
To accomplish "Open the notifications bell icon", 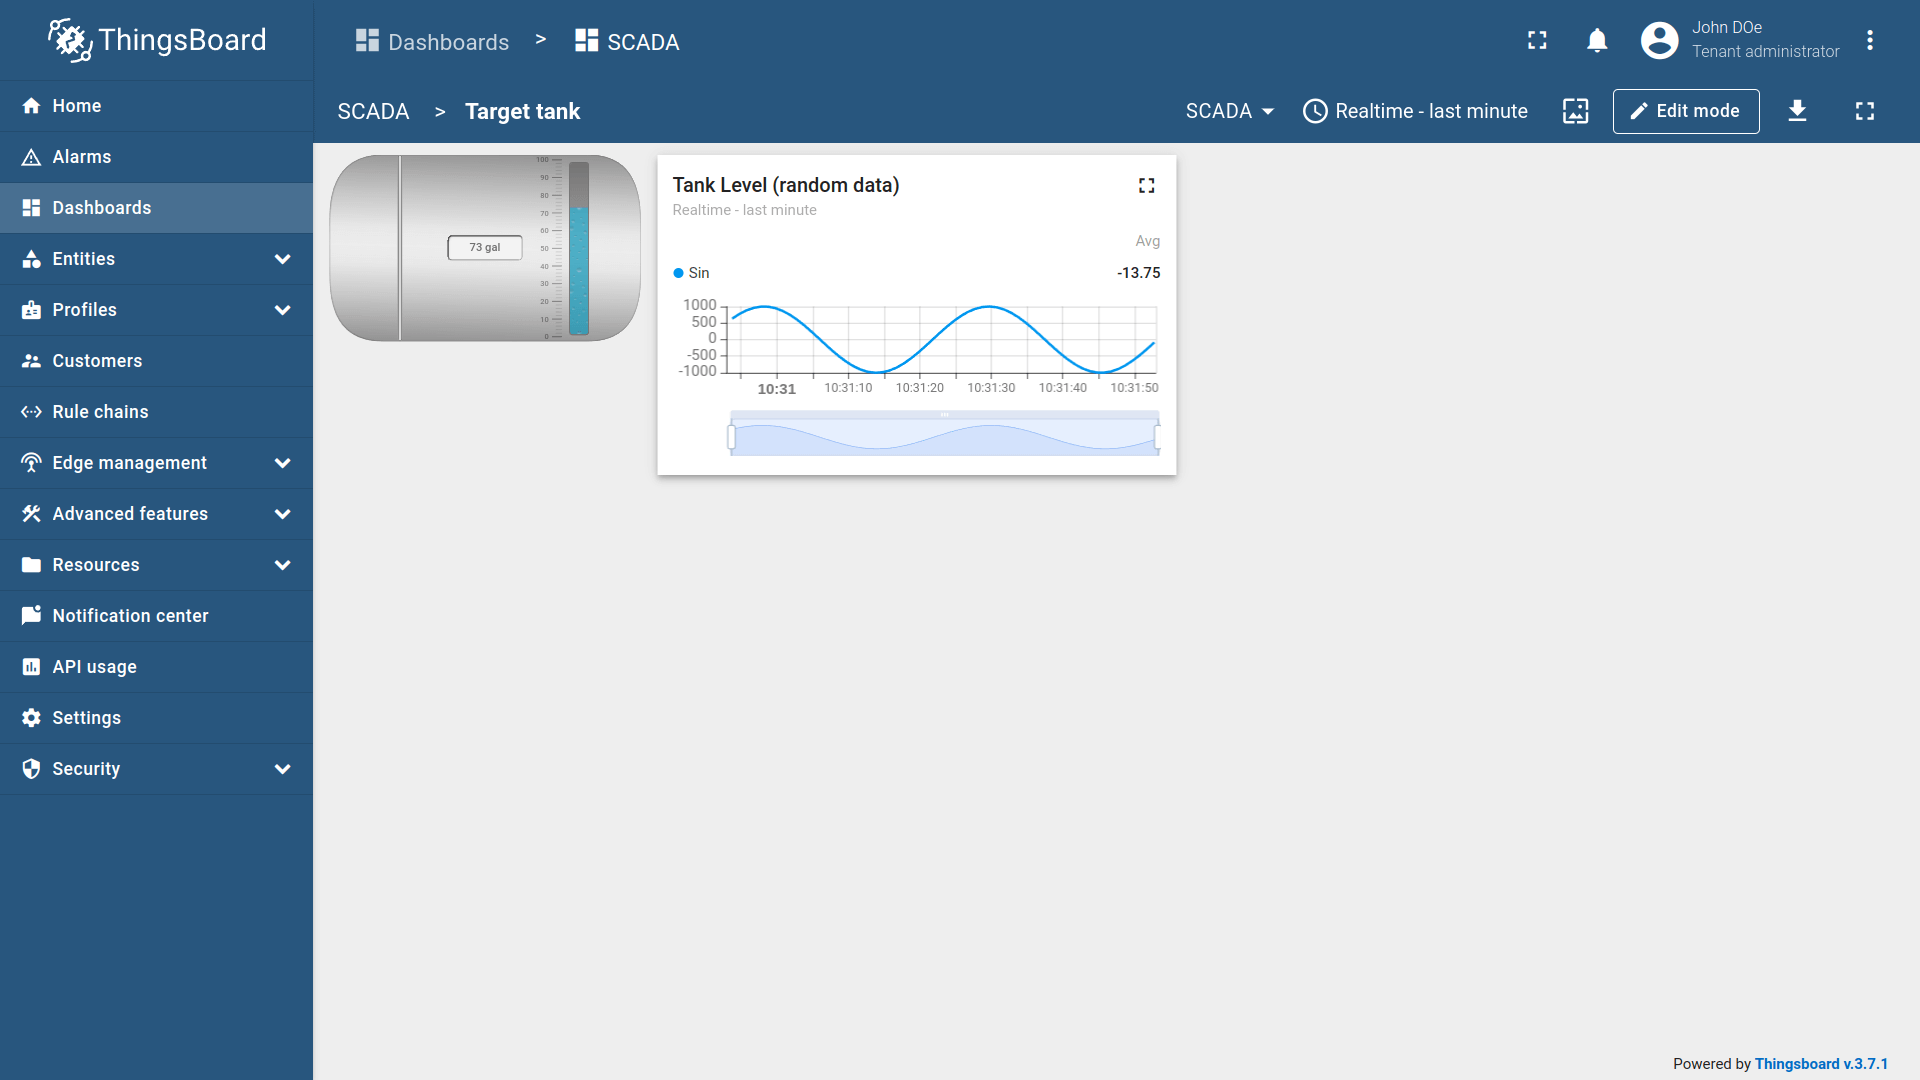I will [x=1597, y=41].
